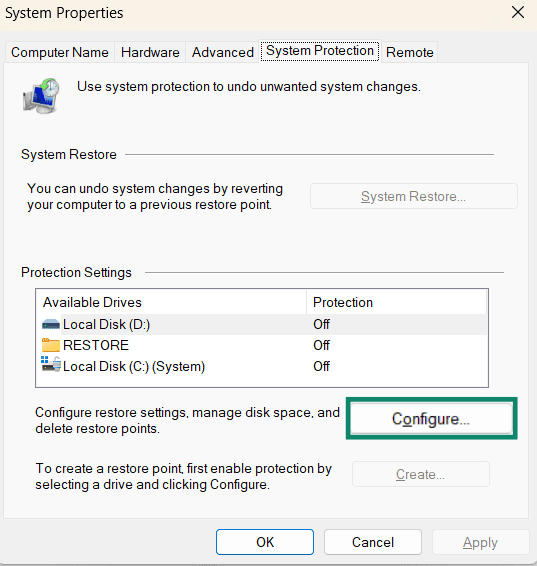Screen dimensions: 537x566
Task: Click the RESTORE folder icon
Action: coord(51,345)
